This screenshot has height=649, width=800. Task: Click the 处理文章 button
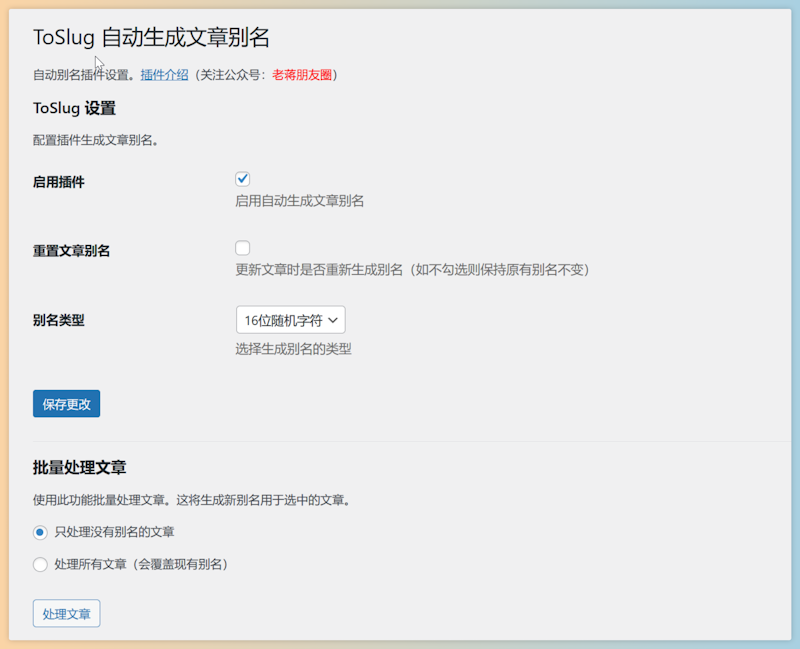click(66, 613)
